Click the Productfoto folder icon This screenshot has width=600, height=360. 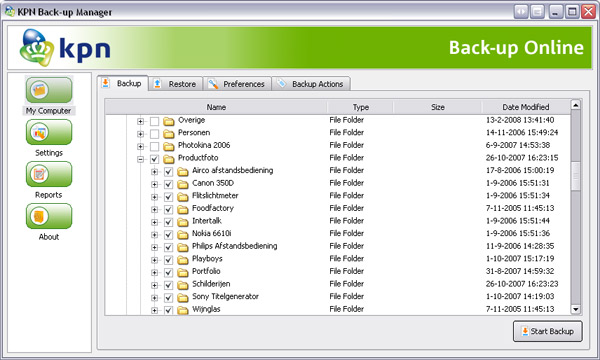[169, 159]
